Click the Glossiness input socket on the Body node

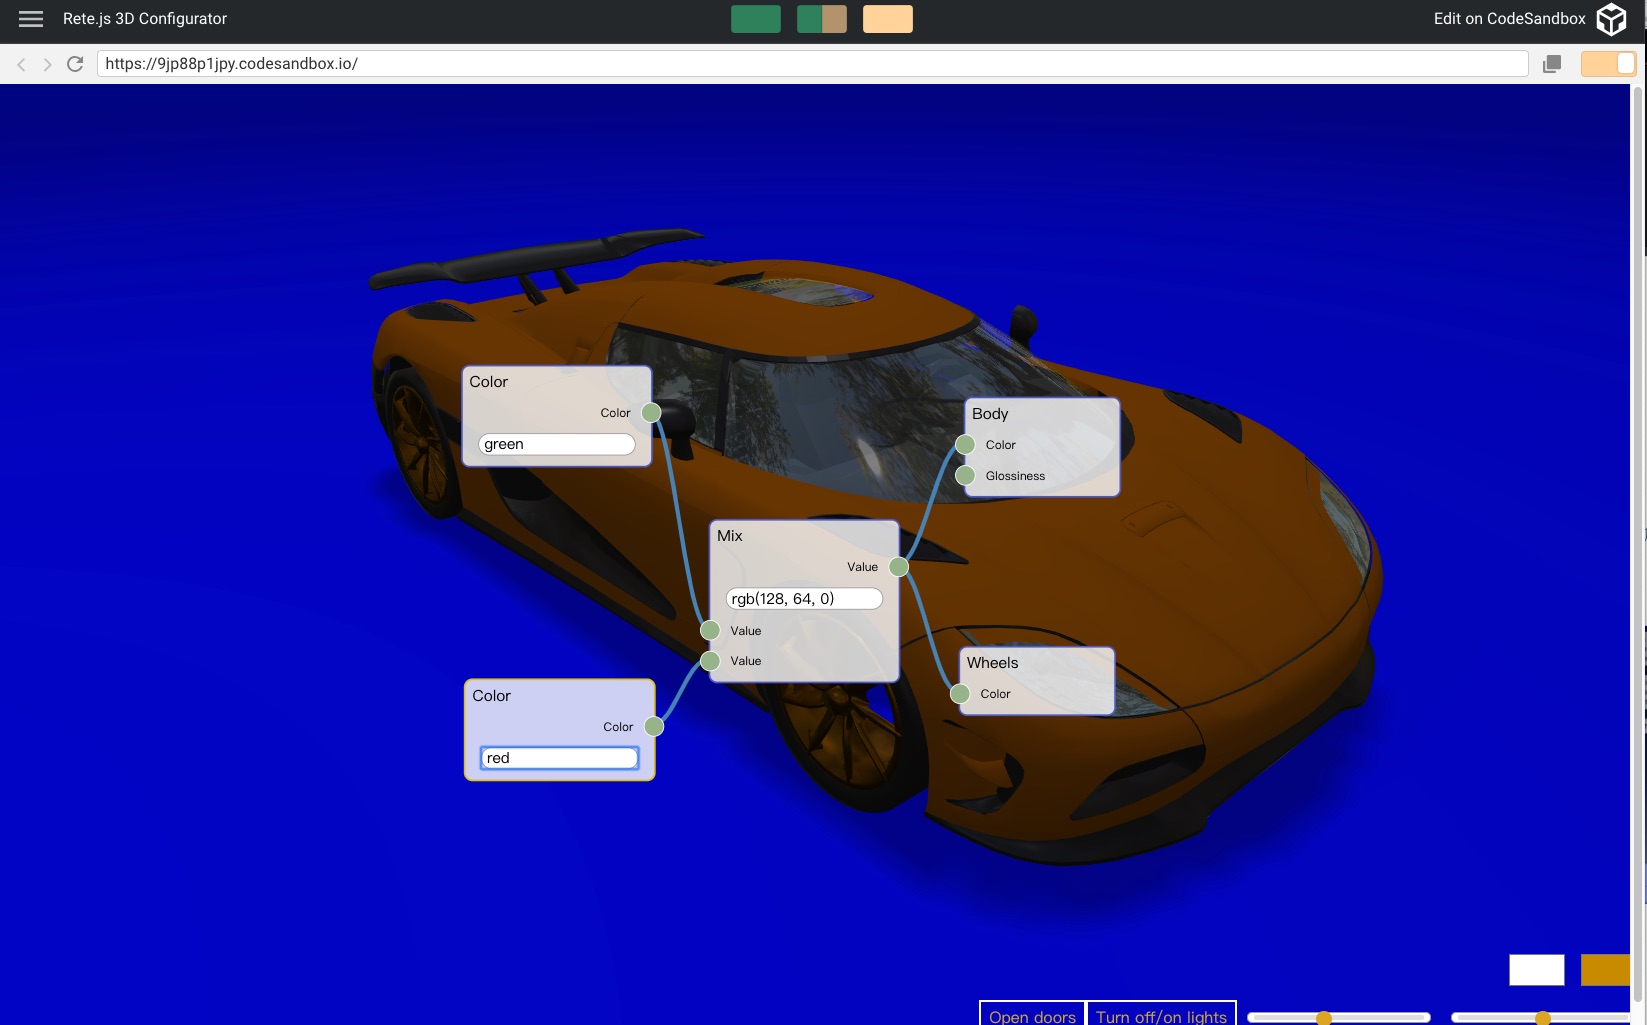point(966,475)
